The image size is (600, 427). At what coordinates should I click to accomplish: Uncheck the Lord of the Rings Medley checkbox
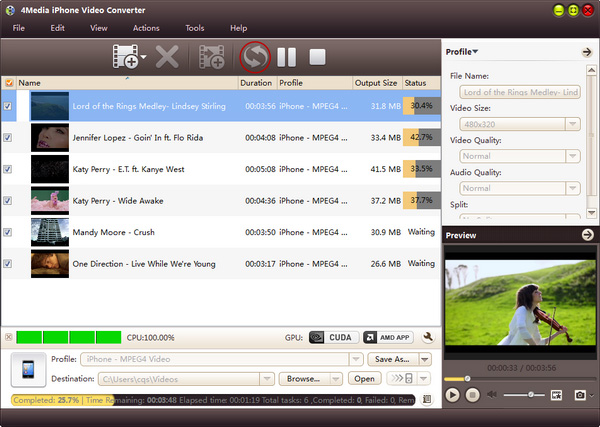coord(9,105)
